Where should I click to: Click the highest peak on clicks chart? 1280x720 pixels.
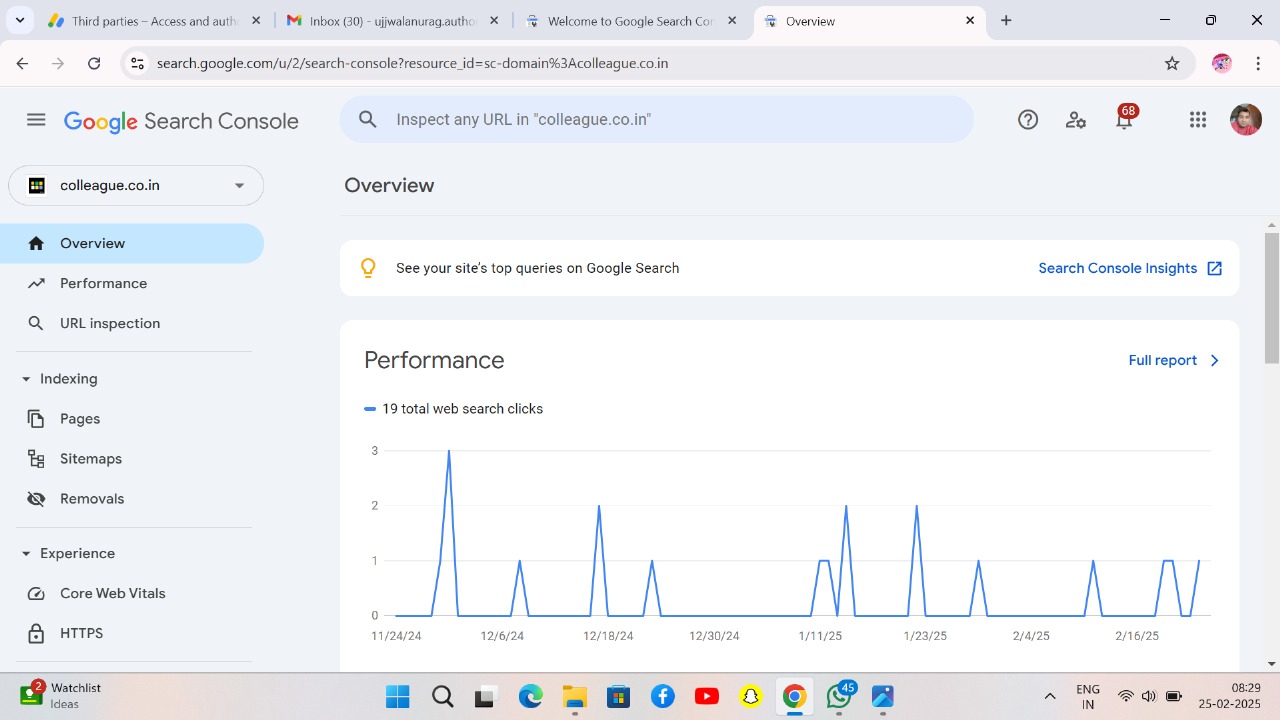click(448, 452)
